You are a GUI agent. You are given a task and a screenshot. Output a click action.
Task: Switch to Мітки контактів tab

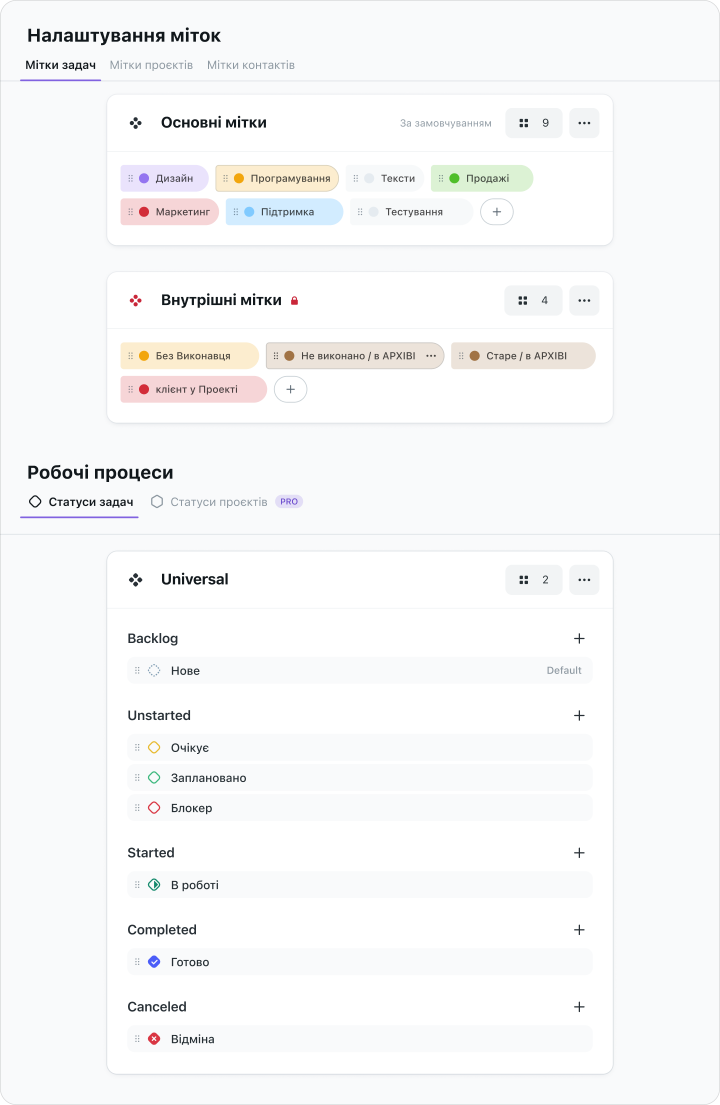point(251,65)
